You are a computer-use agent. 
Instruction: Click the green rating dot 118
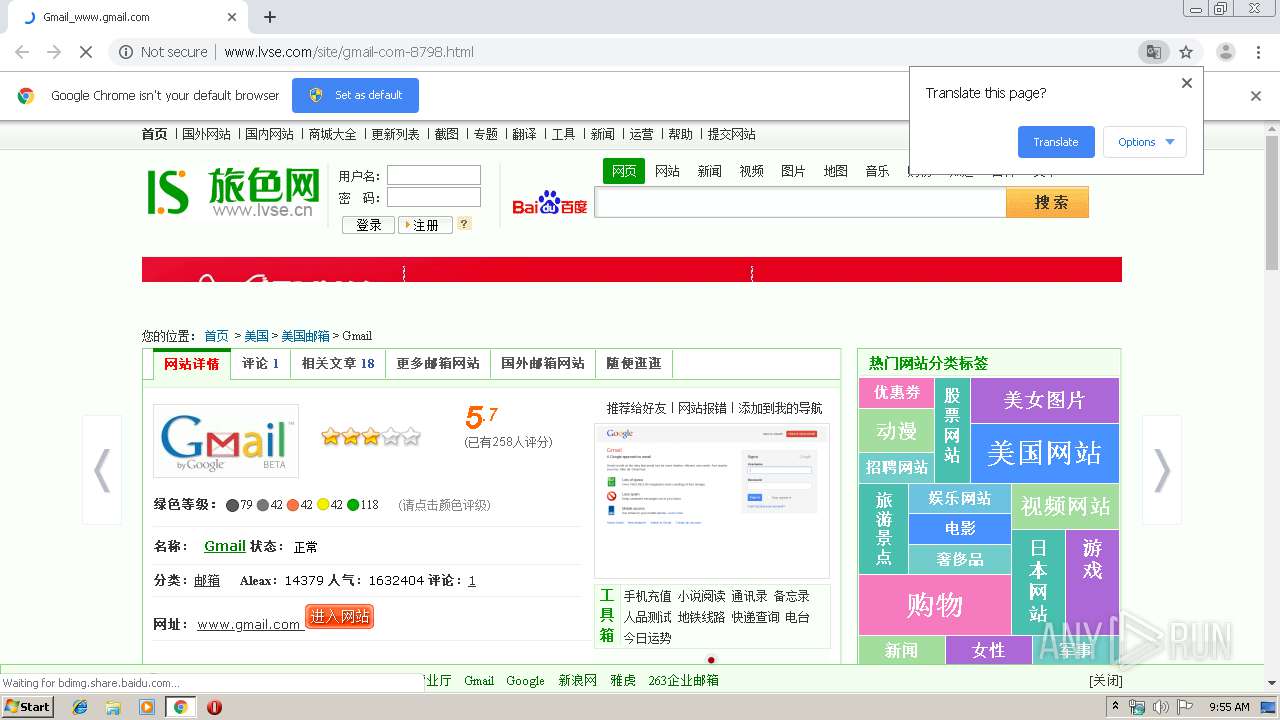click(353, 505)
